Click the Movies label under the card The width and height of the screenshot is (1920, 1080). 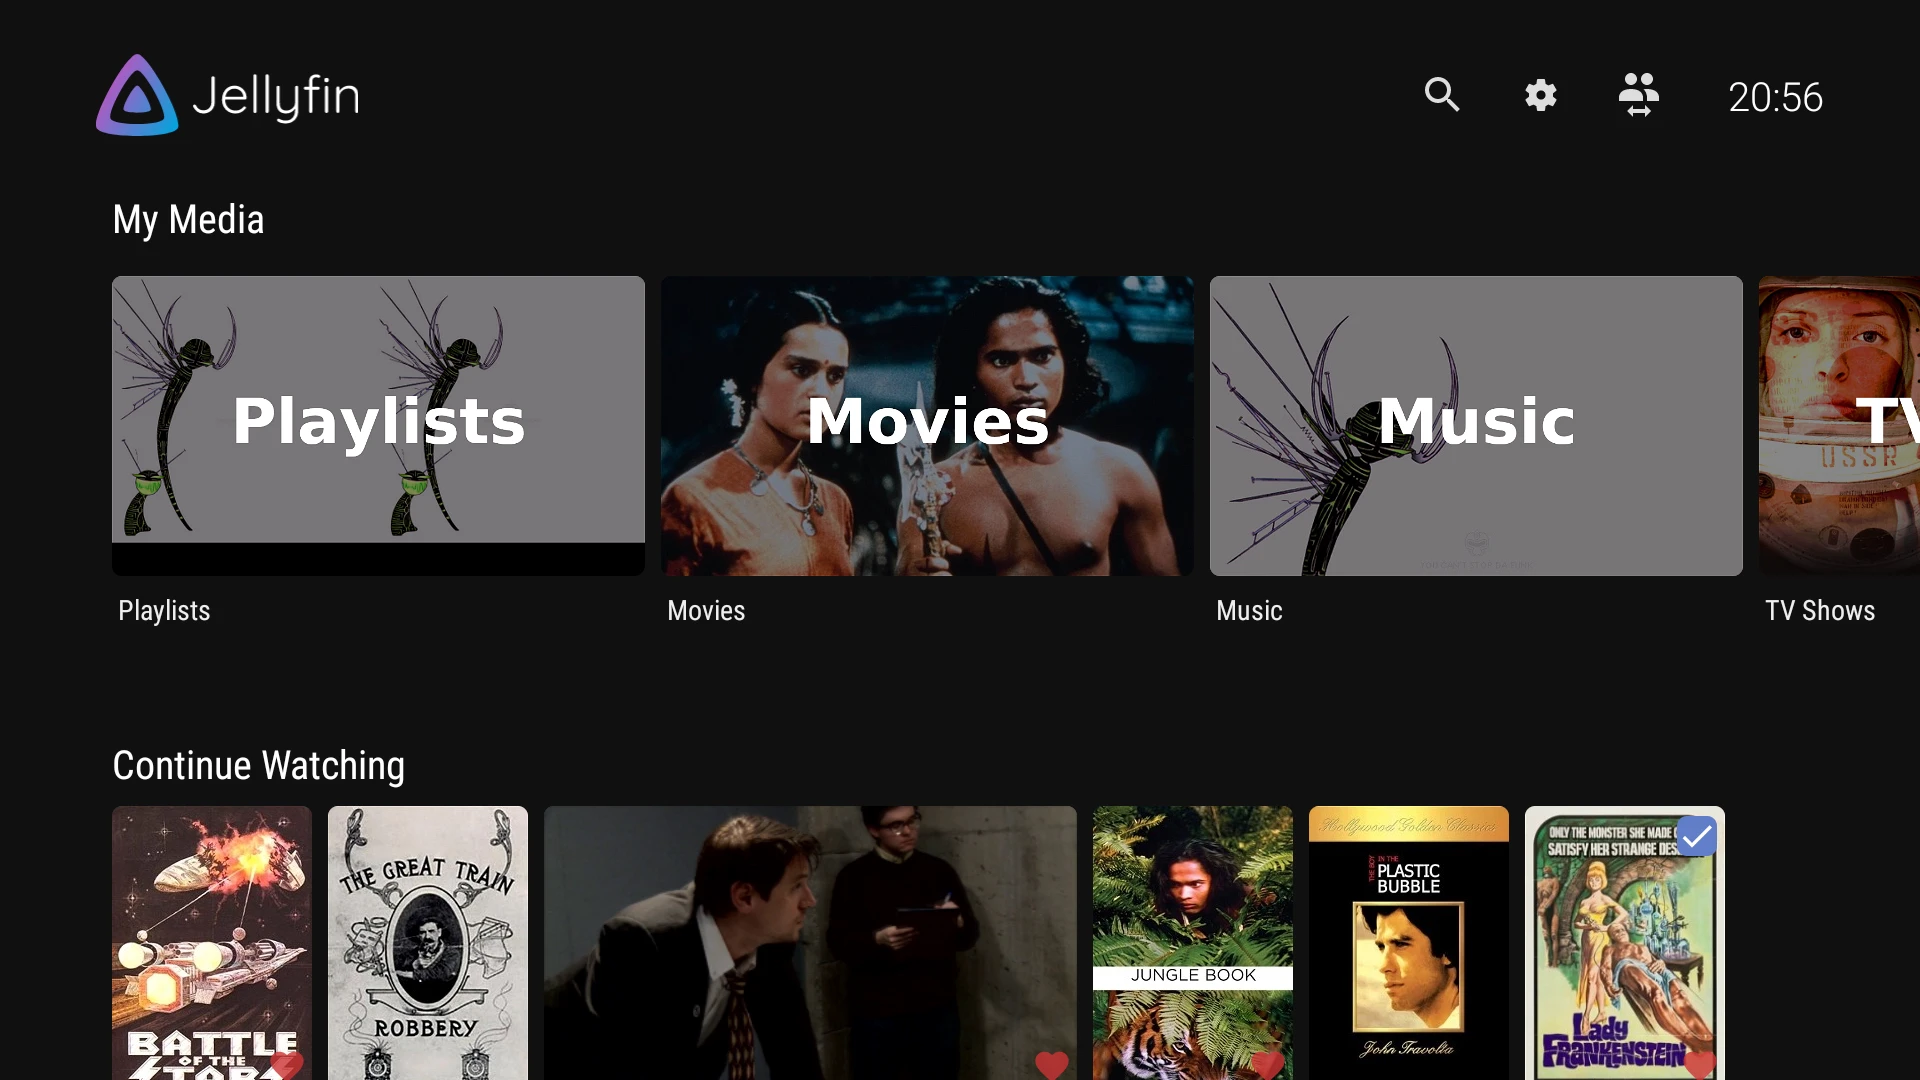tap(706, 611)
